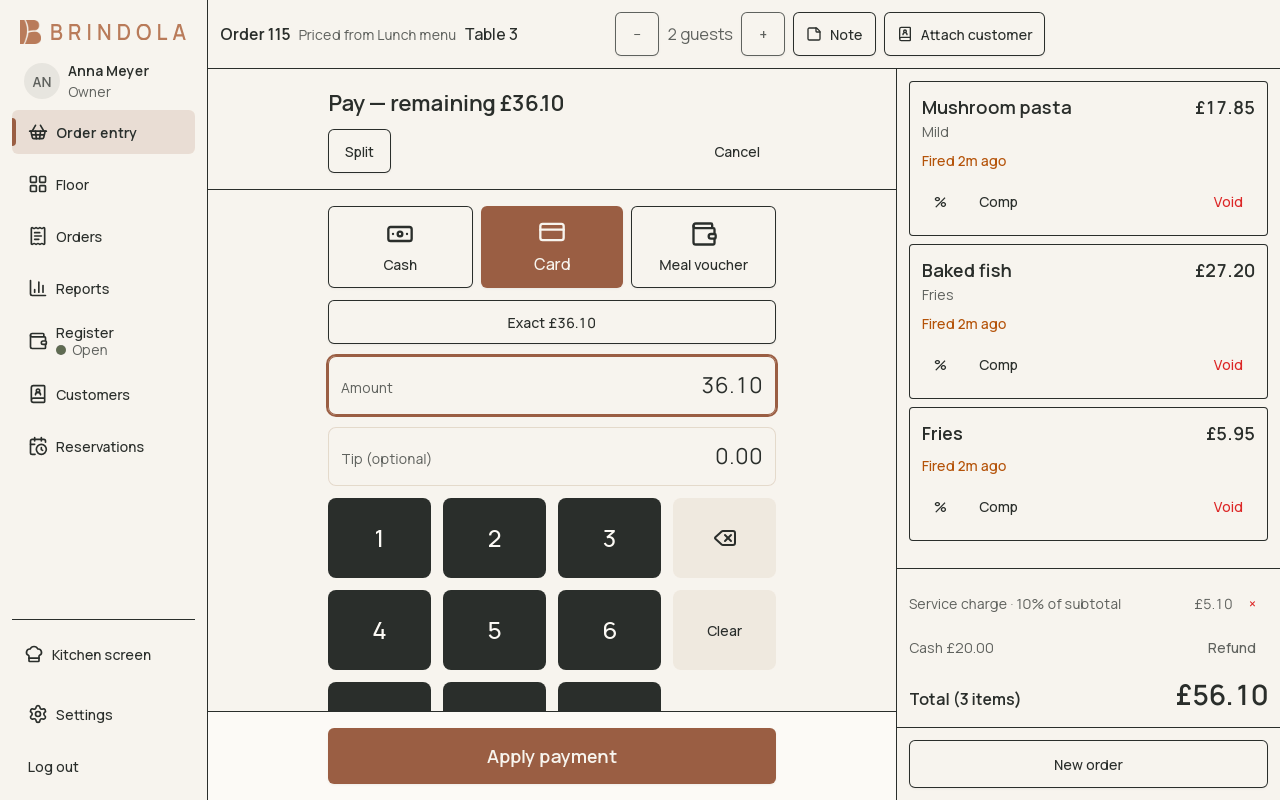1280x800 pixels.
Task: Click Exact £36.10 button
Action: (x=552, y=322)
